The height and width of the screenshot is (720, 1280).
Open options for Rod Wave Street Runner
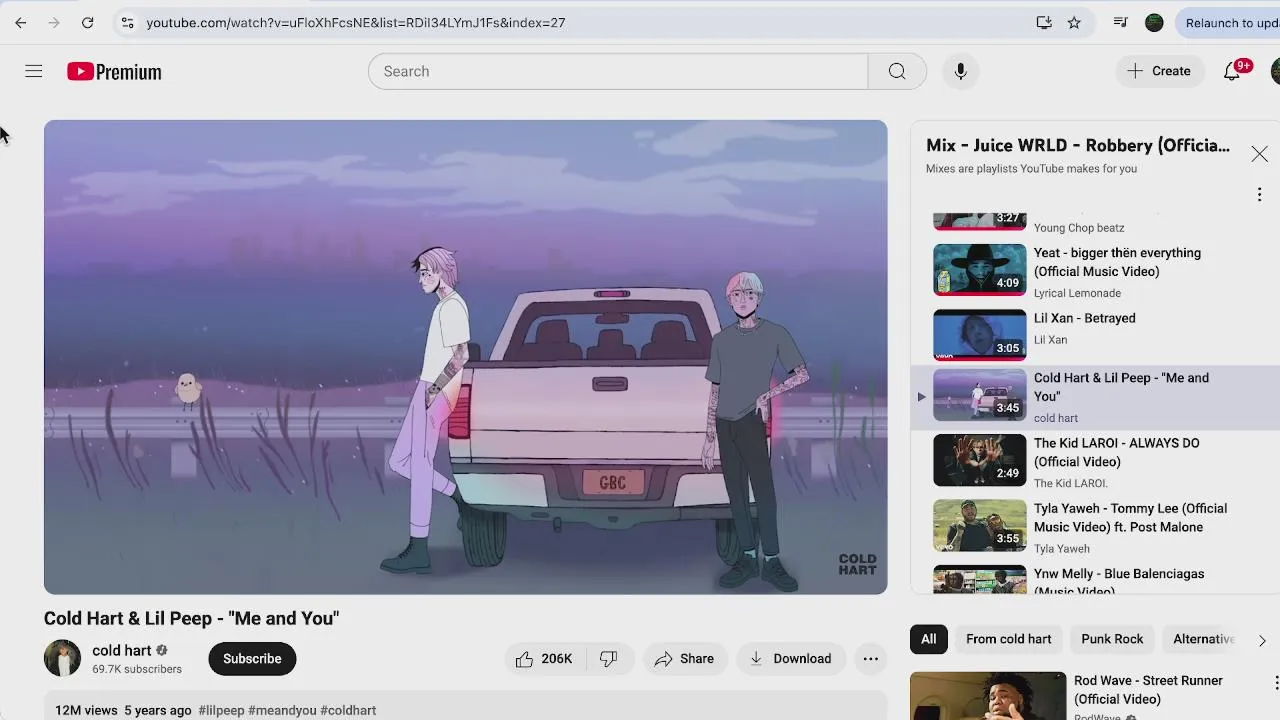click(x=1275, y=683)
